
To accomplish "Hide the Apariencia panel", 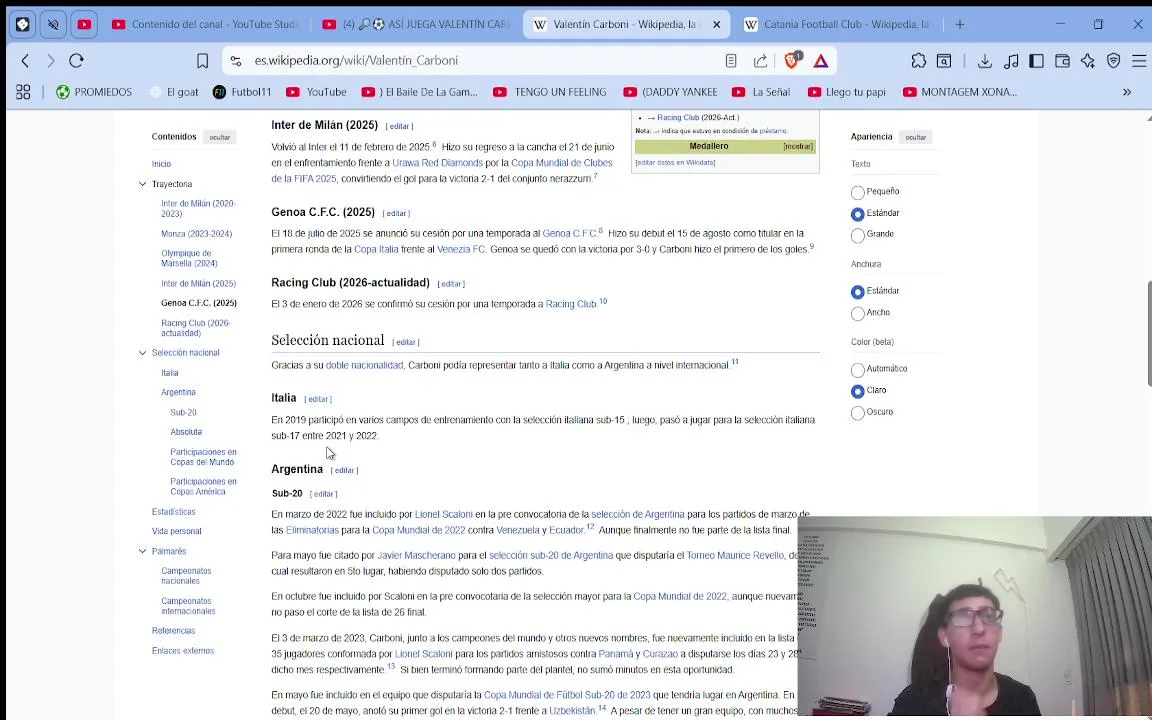I will coord(915,137).
